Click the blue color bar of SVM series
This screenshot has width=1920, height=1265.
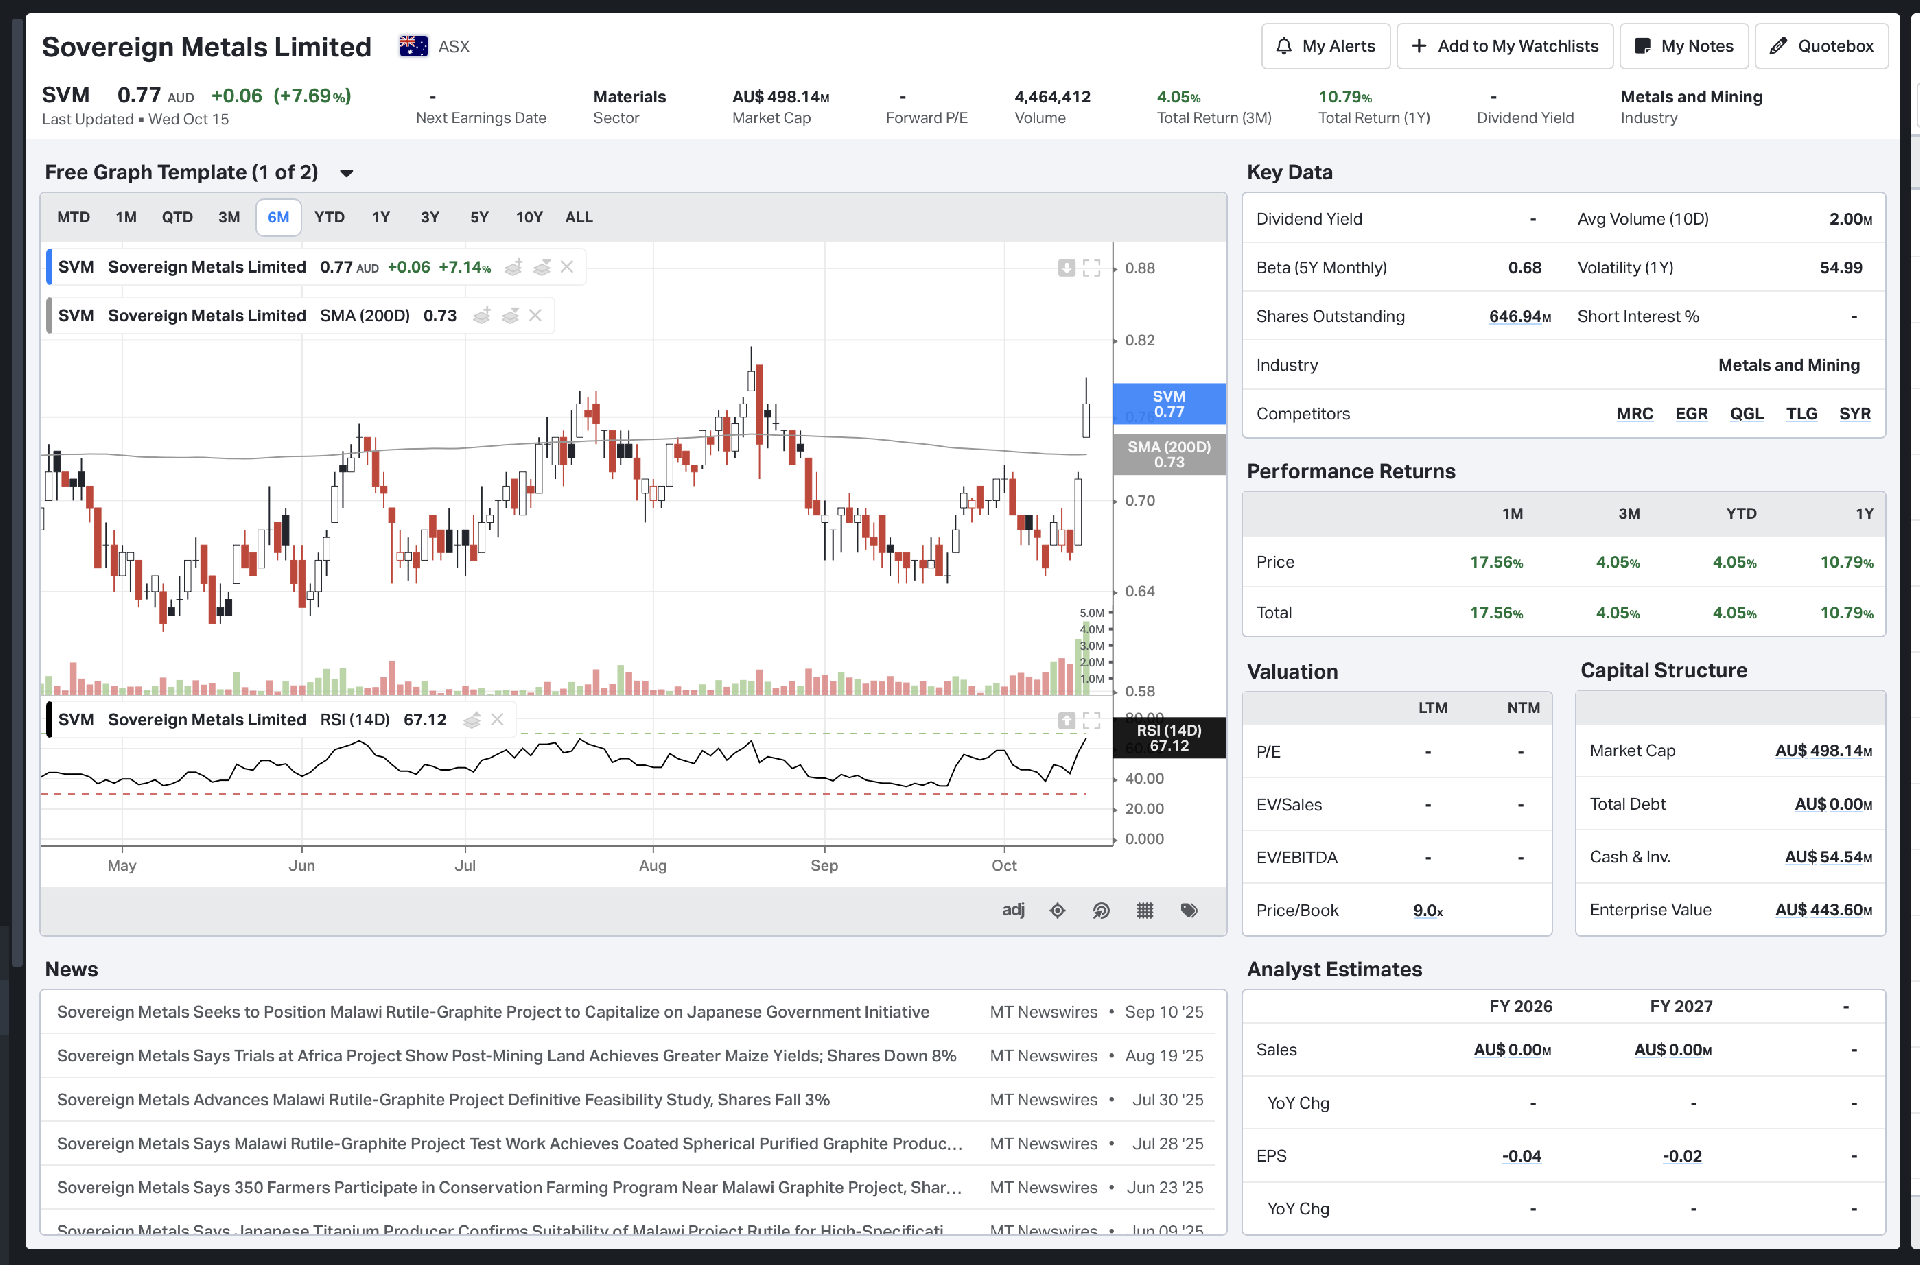tap(50, 268)
